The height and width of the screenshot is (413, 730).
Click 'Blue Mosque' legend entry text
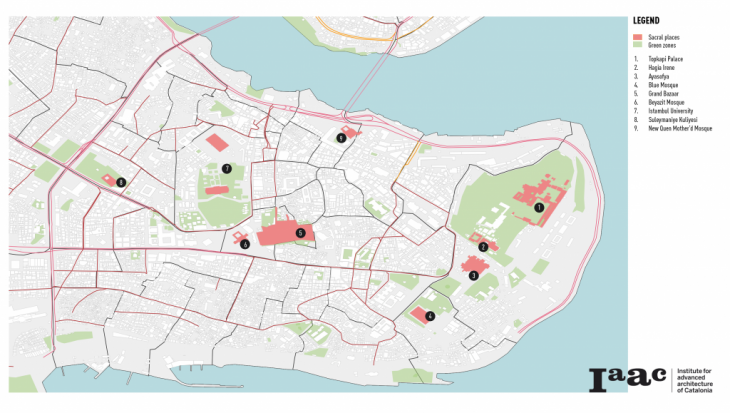(x=664, y=84)
